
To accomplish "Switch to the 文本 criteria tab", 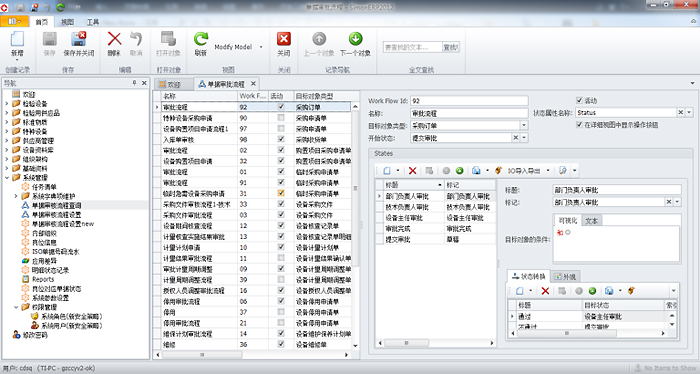I will (592, 220).
